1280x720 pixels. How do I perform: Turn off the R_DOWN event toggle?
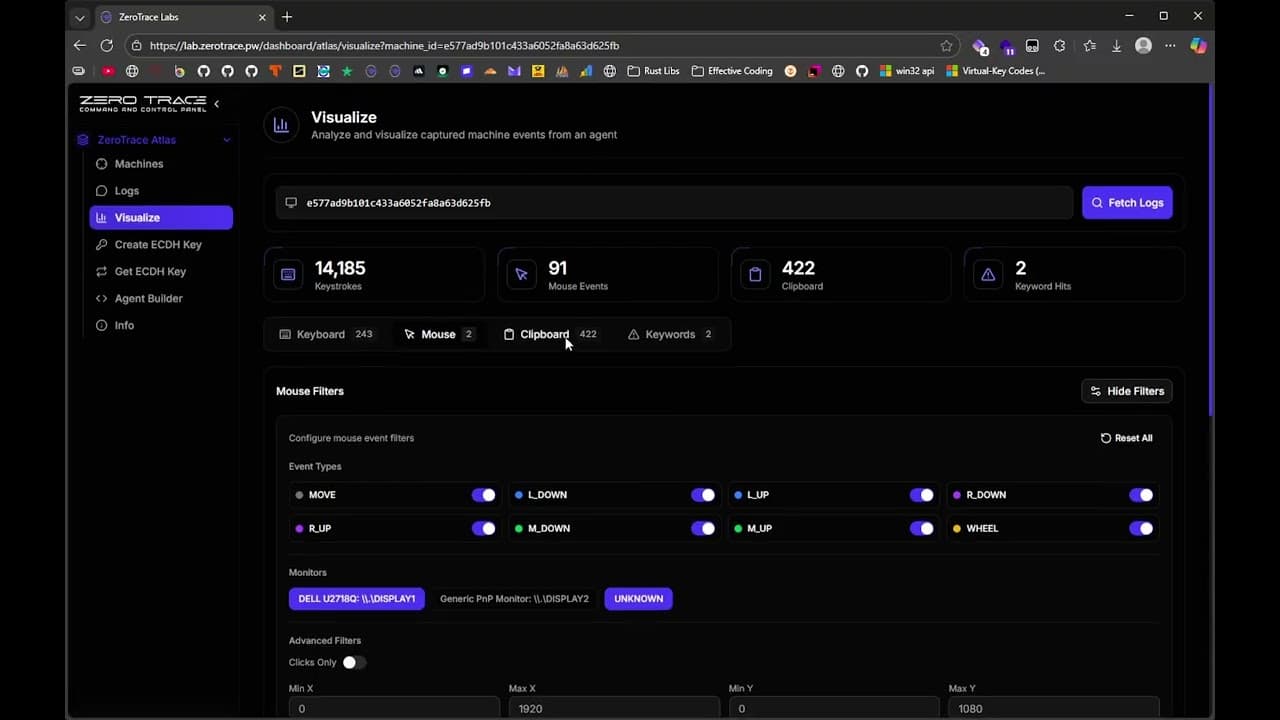point(1140,495)
